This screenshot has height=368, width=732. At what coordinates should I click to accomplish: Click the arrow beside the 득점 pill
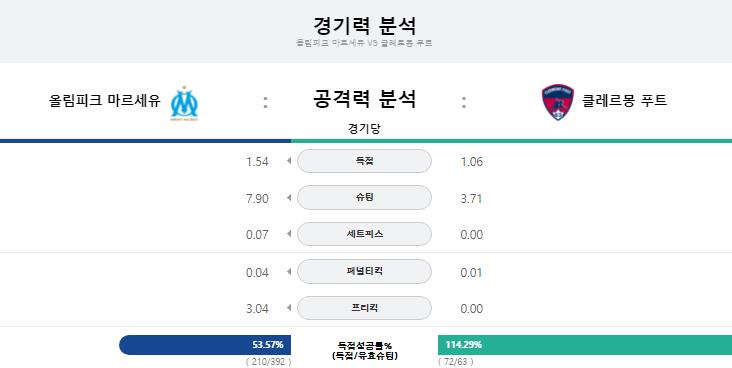[289, 161]
